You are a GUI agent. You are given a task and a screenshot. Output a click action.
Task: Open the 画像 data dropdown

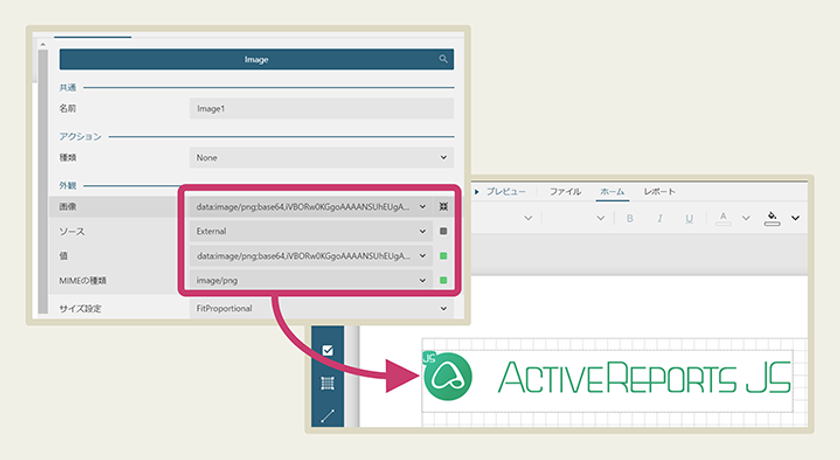click(x=311, y=207)
